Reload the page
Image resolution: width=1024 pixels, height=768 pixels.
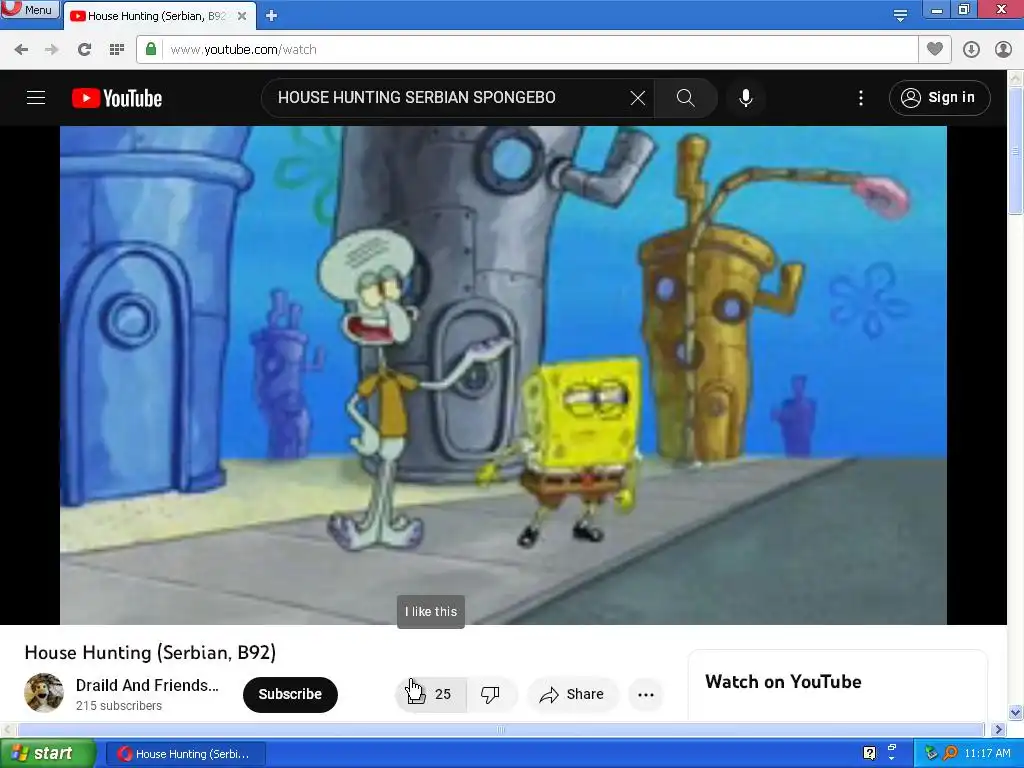tap(84, 50)
